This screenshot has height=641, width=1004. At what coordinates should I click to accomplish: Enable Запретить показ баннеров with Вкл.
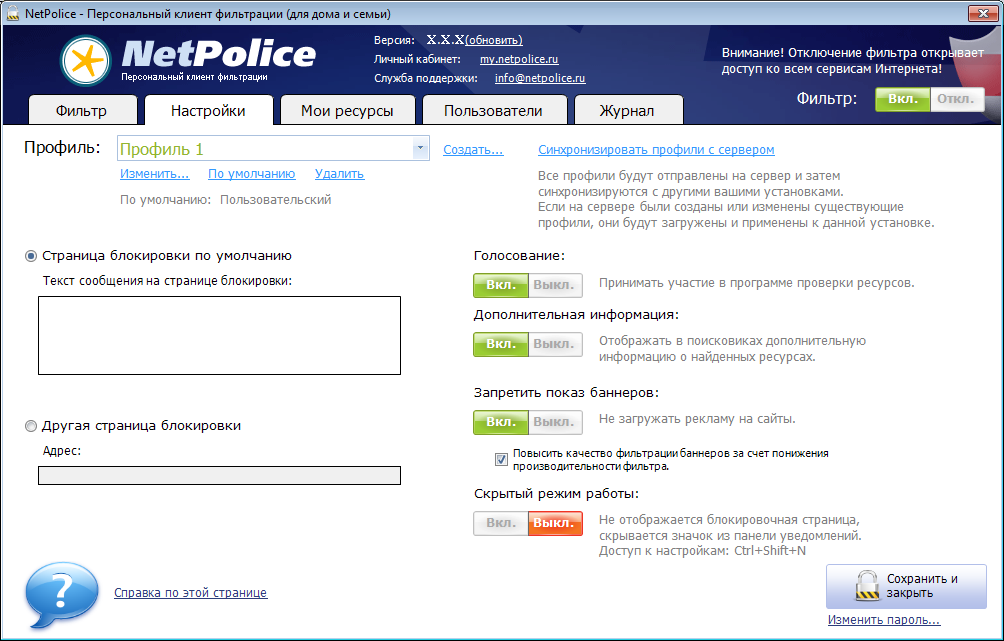tap(501, 422)
